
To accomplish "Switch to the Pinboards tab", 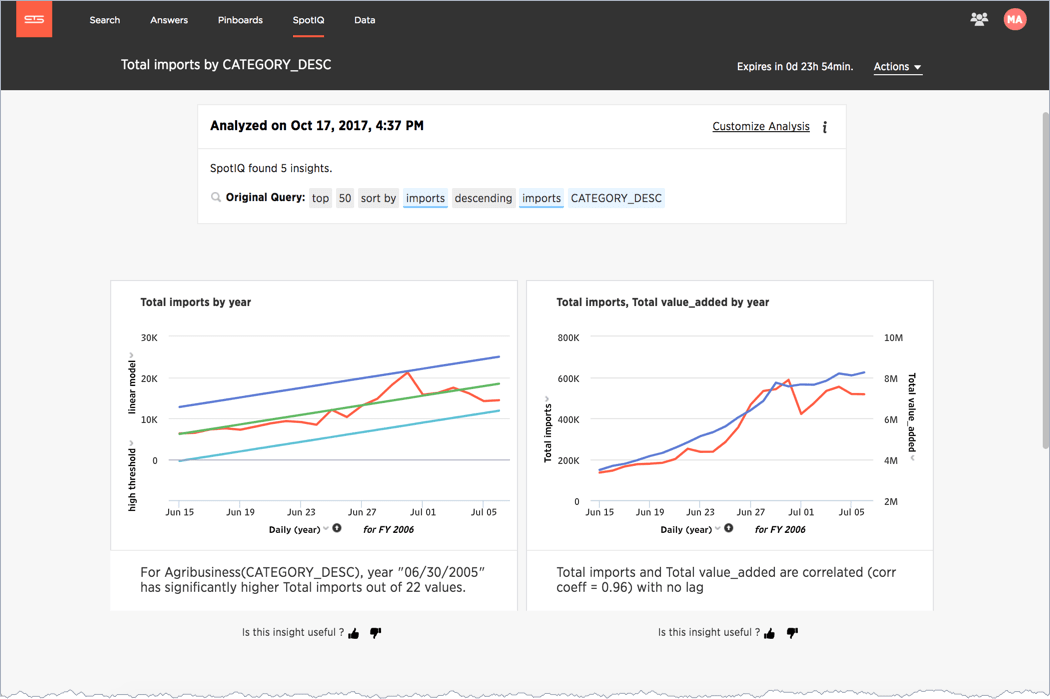I will [x=240, y=20].
